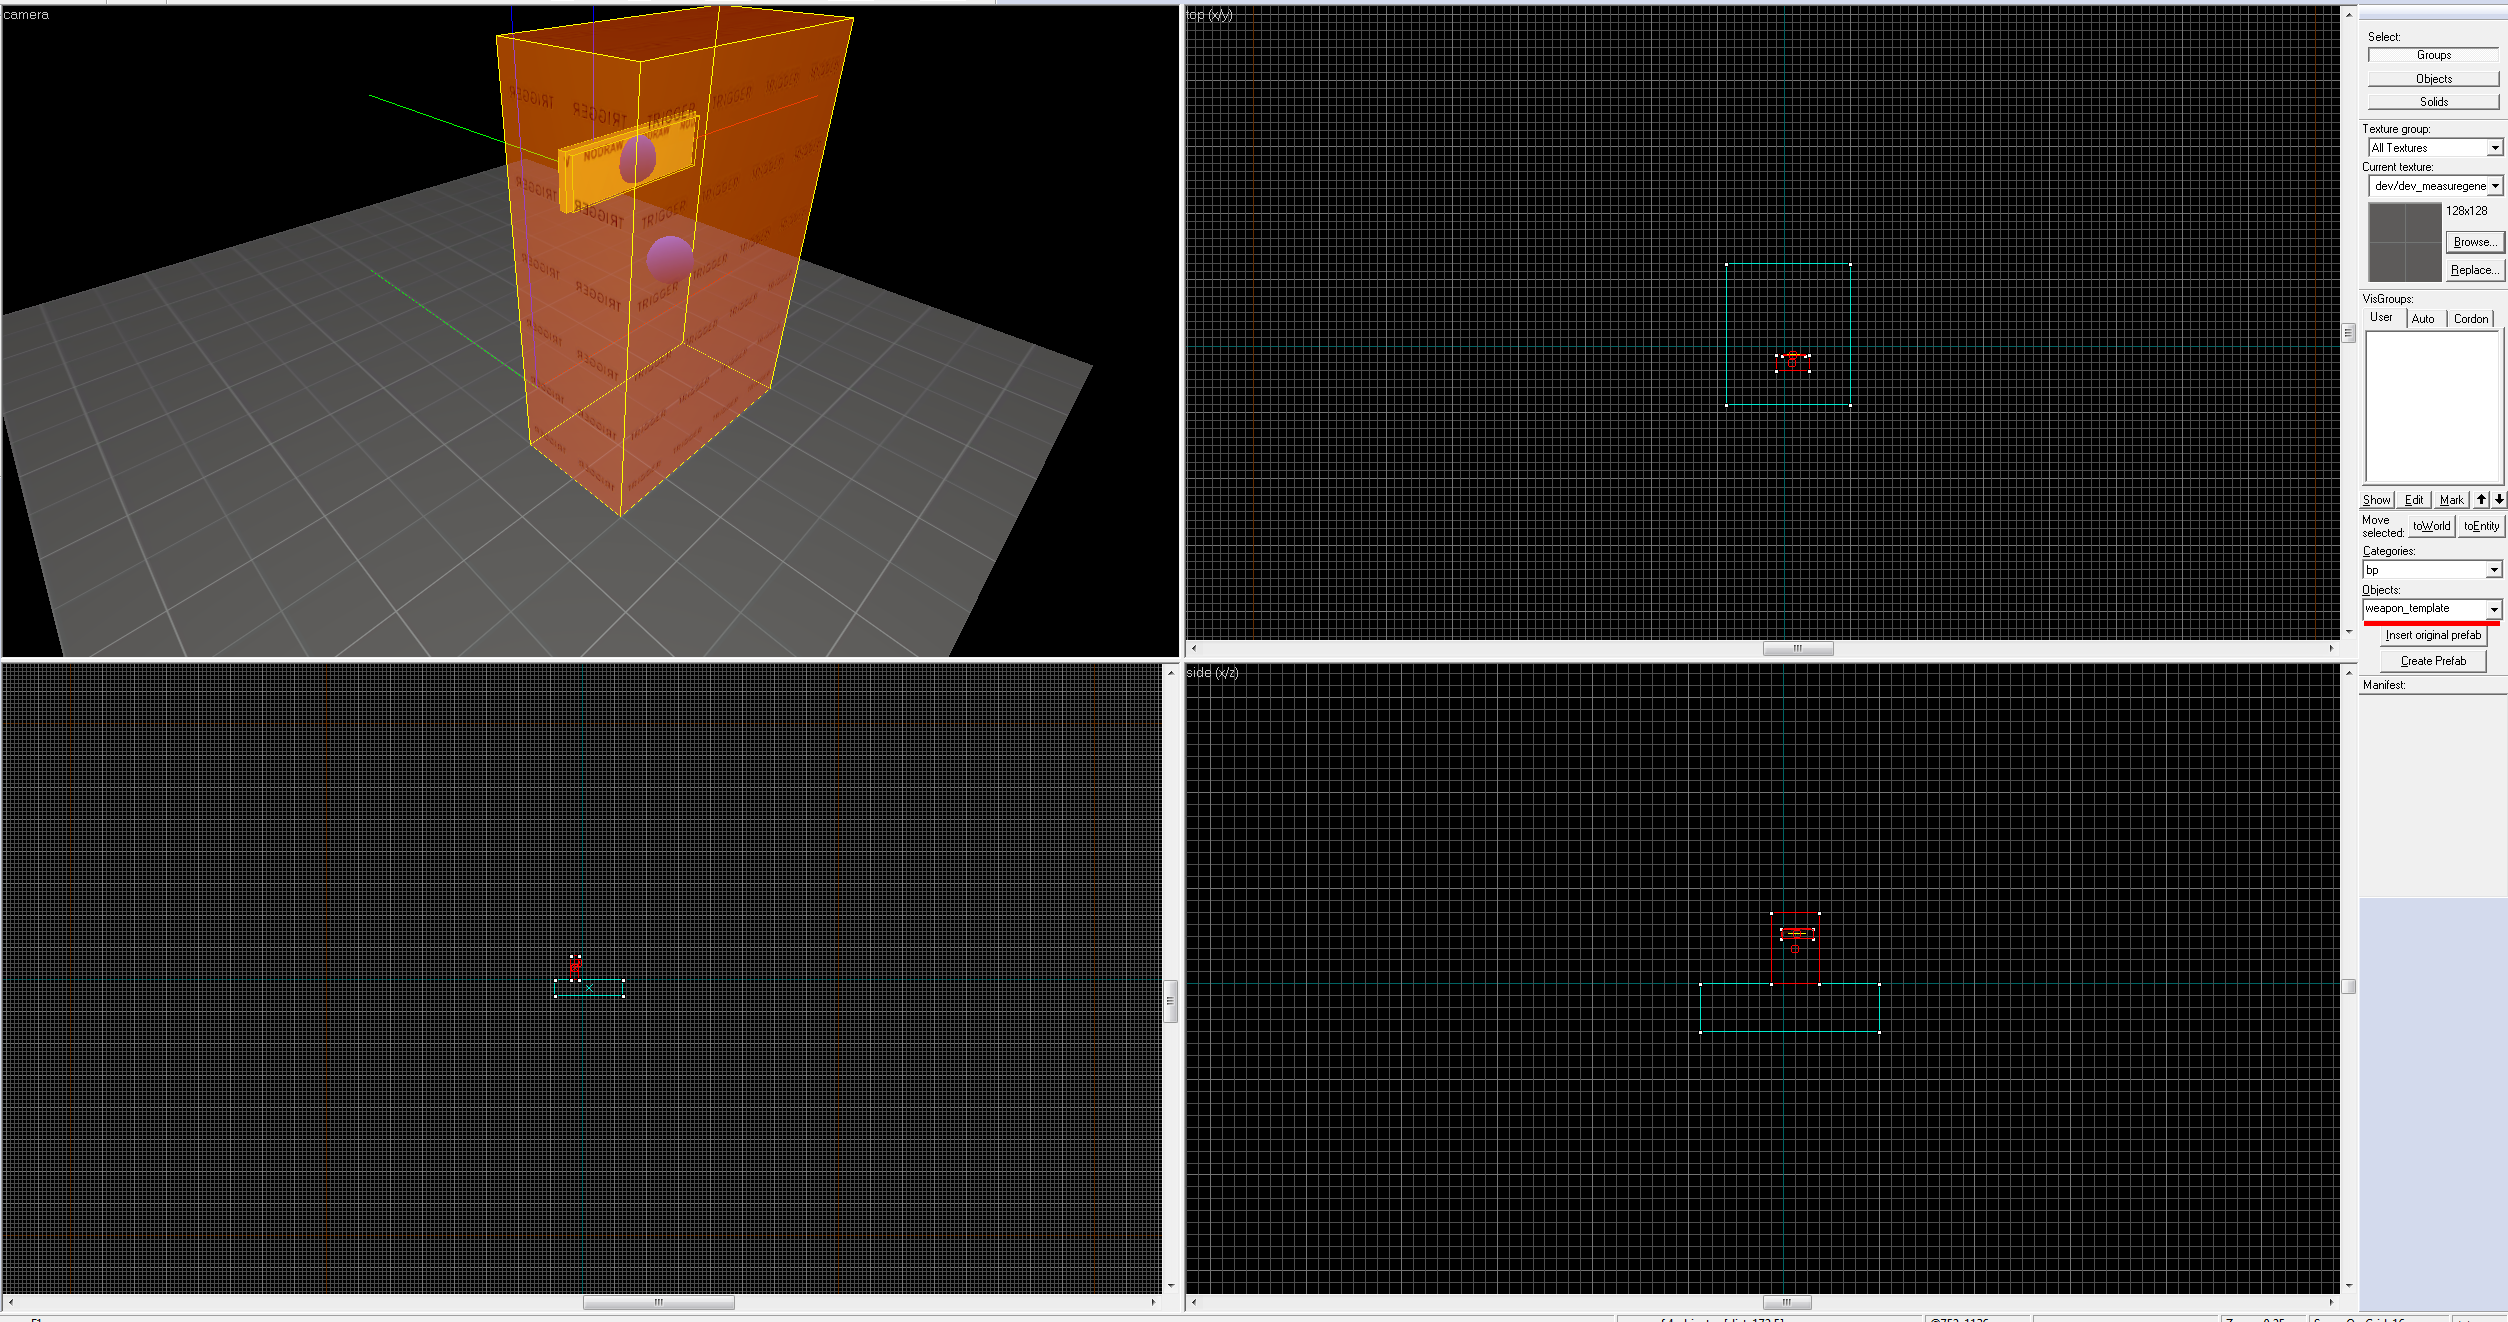Click the Create Prefab button
This screenshot has height=1322, width=2508.
[x=2432, y=661]
